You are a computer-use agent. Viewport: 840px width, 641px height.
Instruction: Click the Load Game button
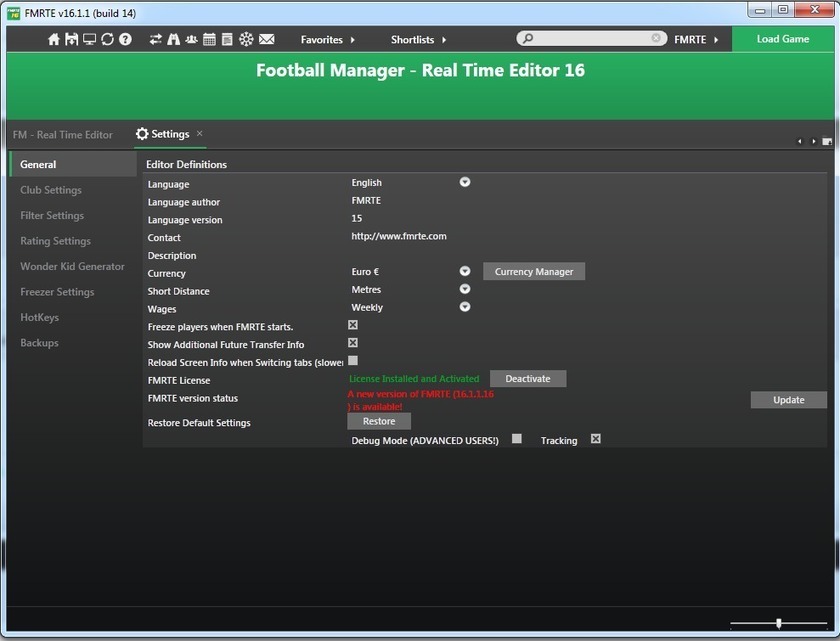pos(783,39)
